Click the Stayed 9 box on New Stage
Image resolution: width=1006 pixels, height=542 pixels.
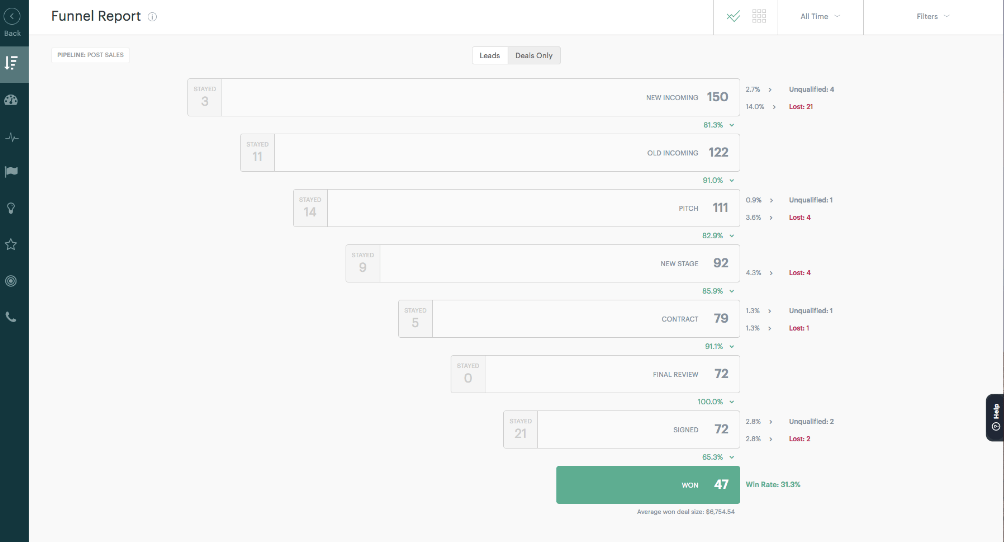pyautogui.click(x=363, y=264)
